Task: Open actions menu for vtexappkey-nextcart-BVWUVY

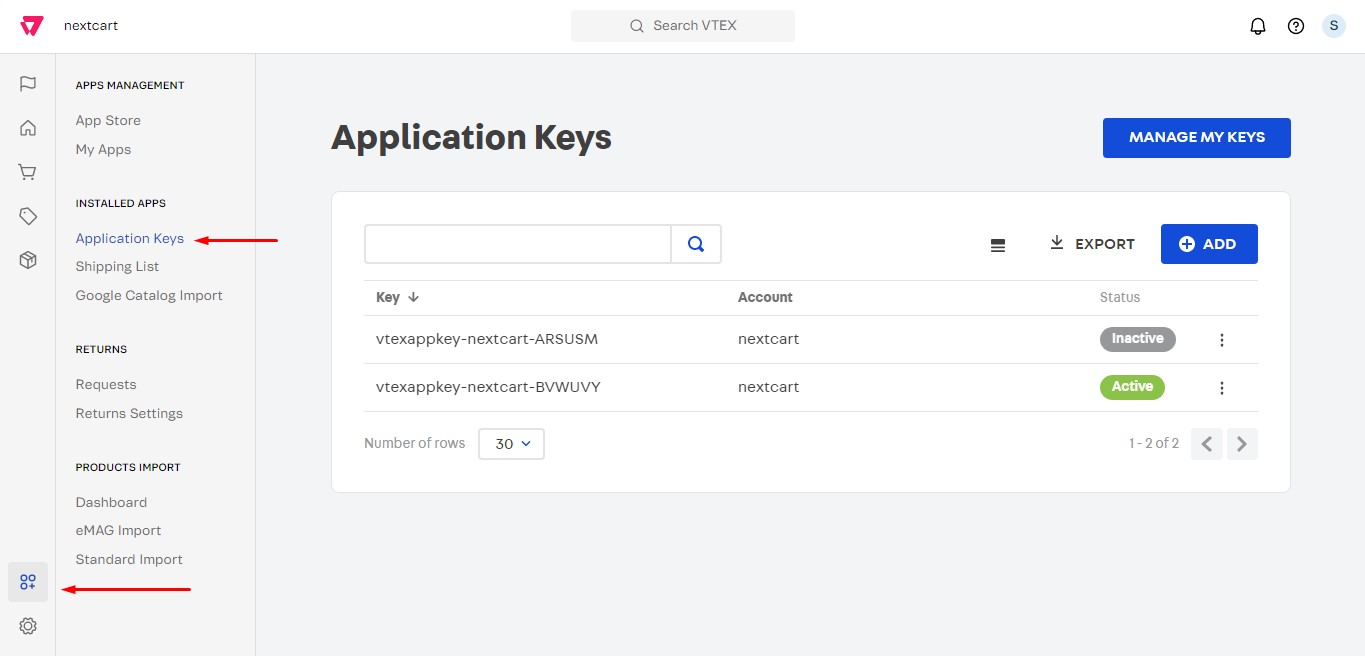Action: point(1222,388)
